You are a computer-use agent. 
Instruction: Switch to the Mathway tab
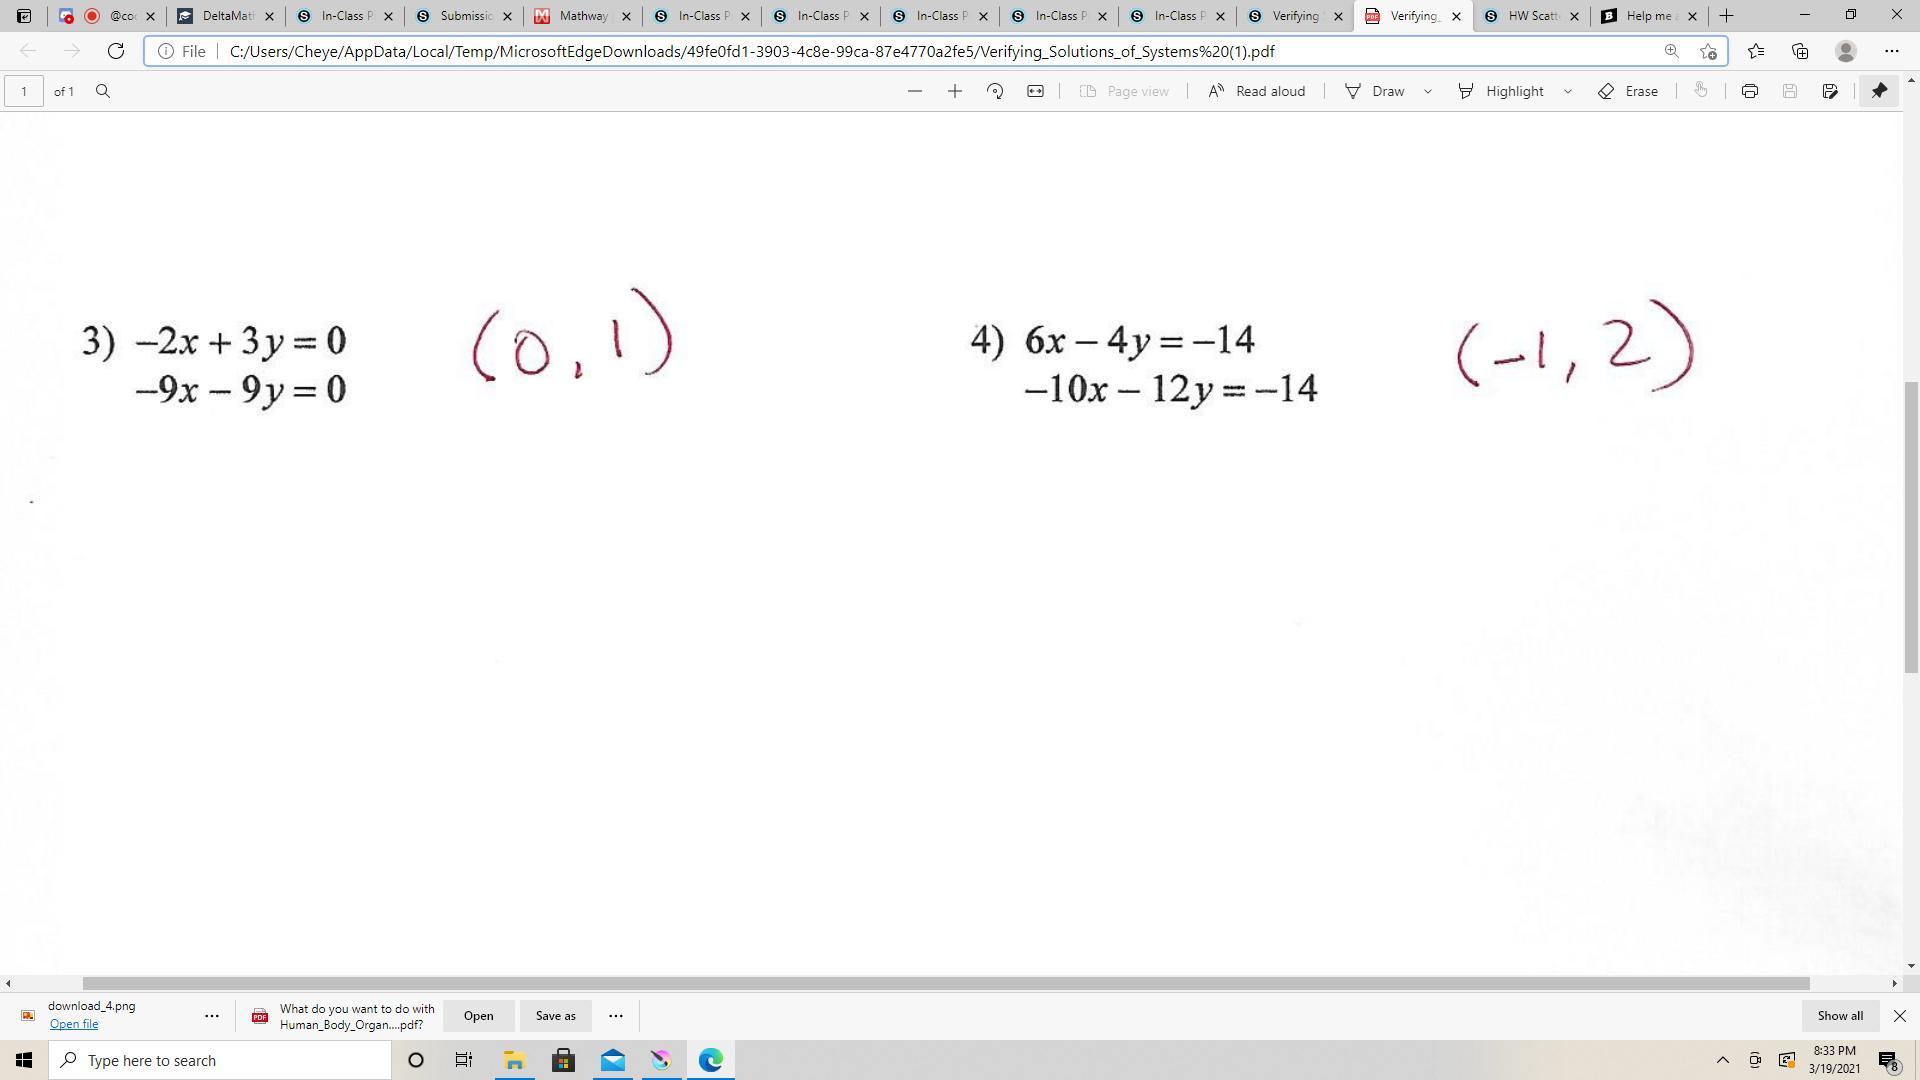[x=582, y=16]
